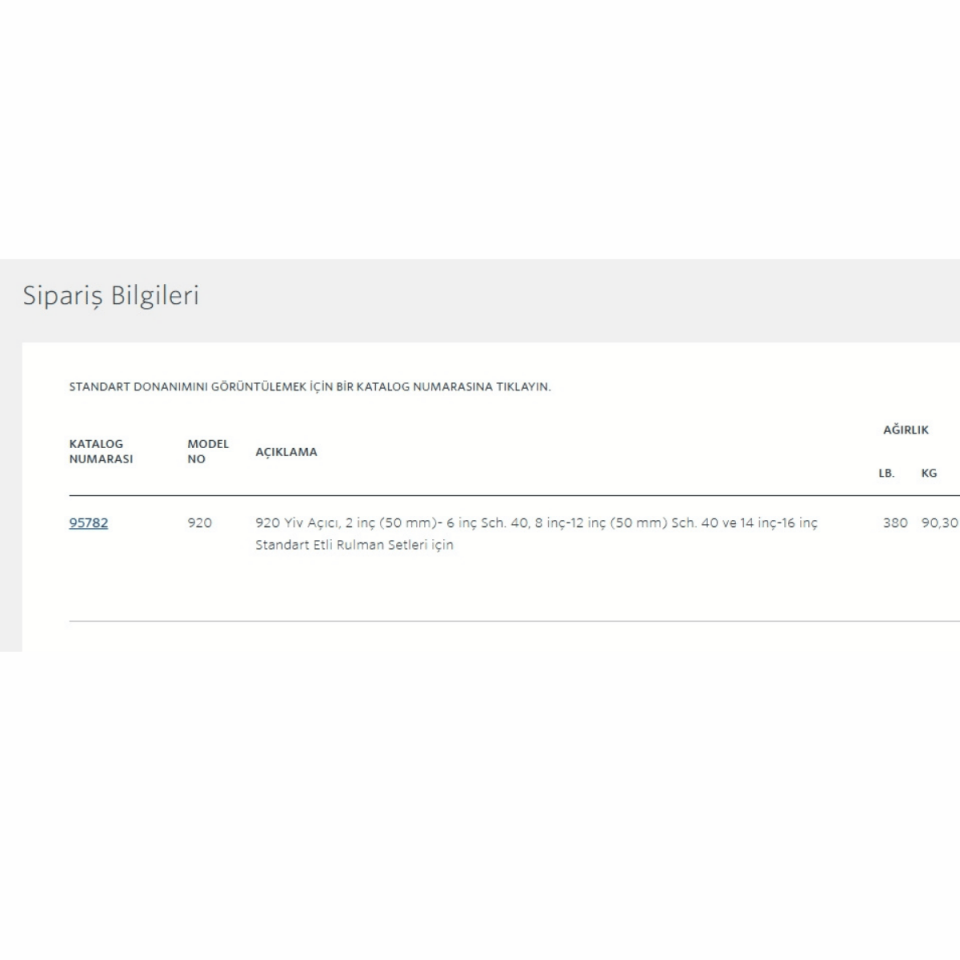
Task: Click the LB. weight subheader
Action: click(x=886, y=473)
